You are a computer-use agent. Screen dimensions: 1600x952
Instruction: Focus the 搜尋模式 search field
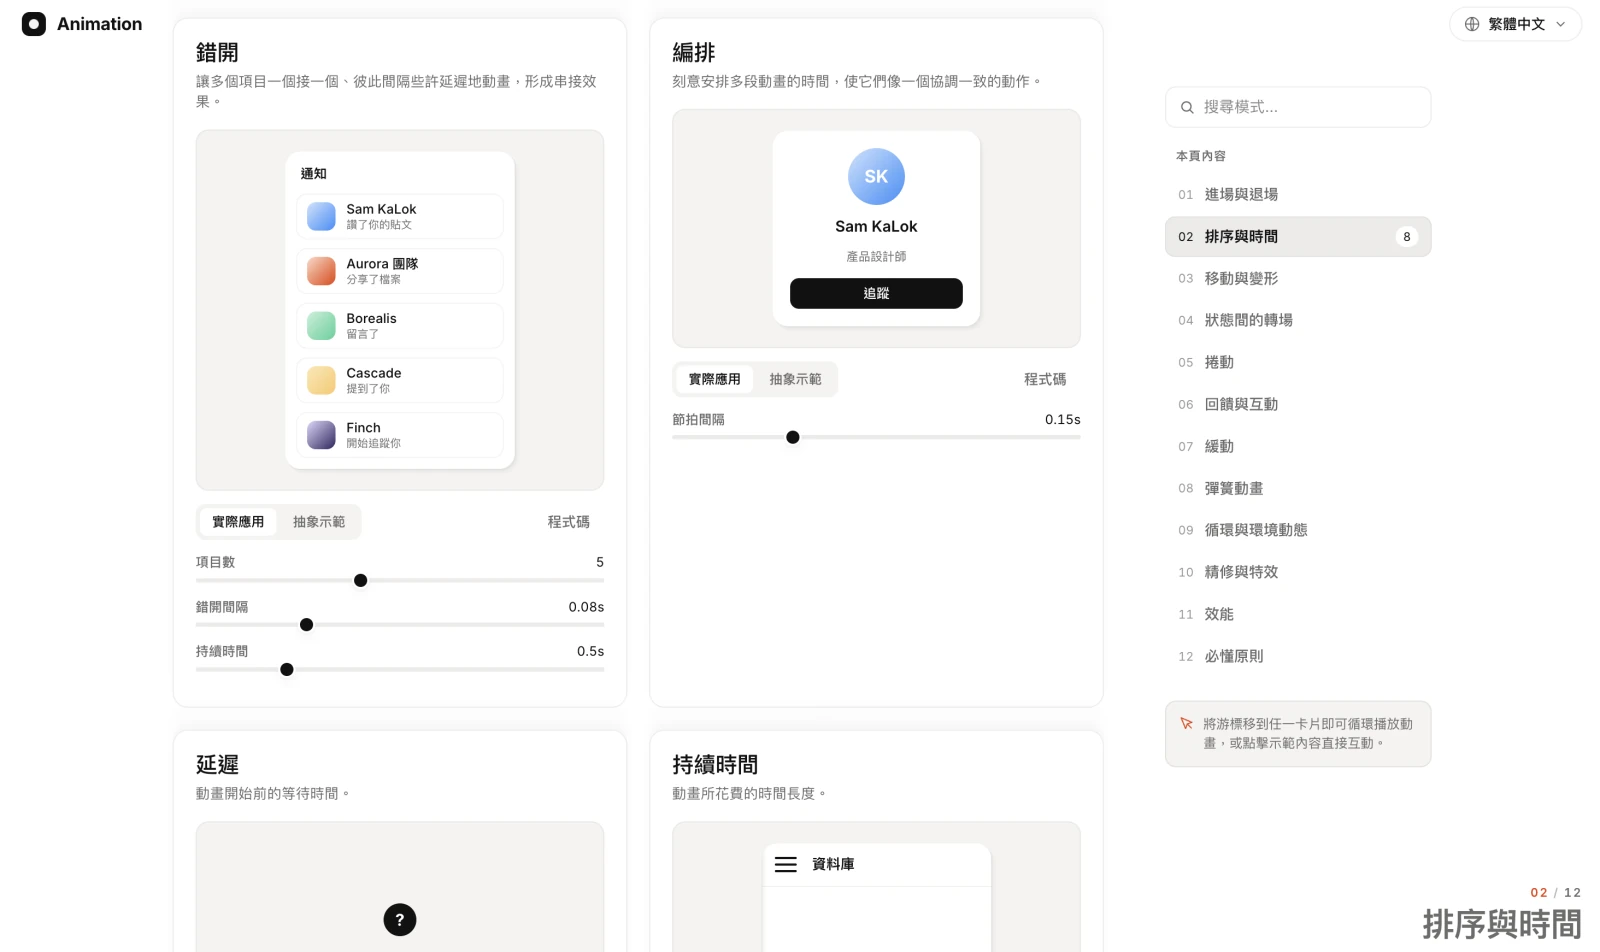click(x=1298, y=107)
